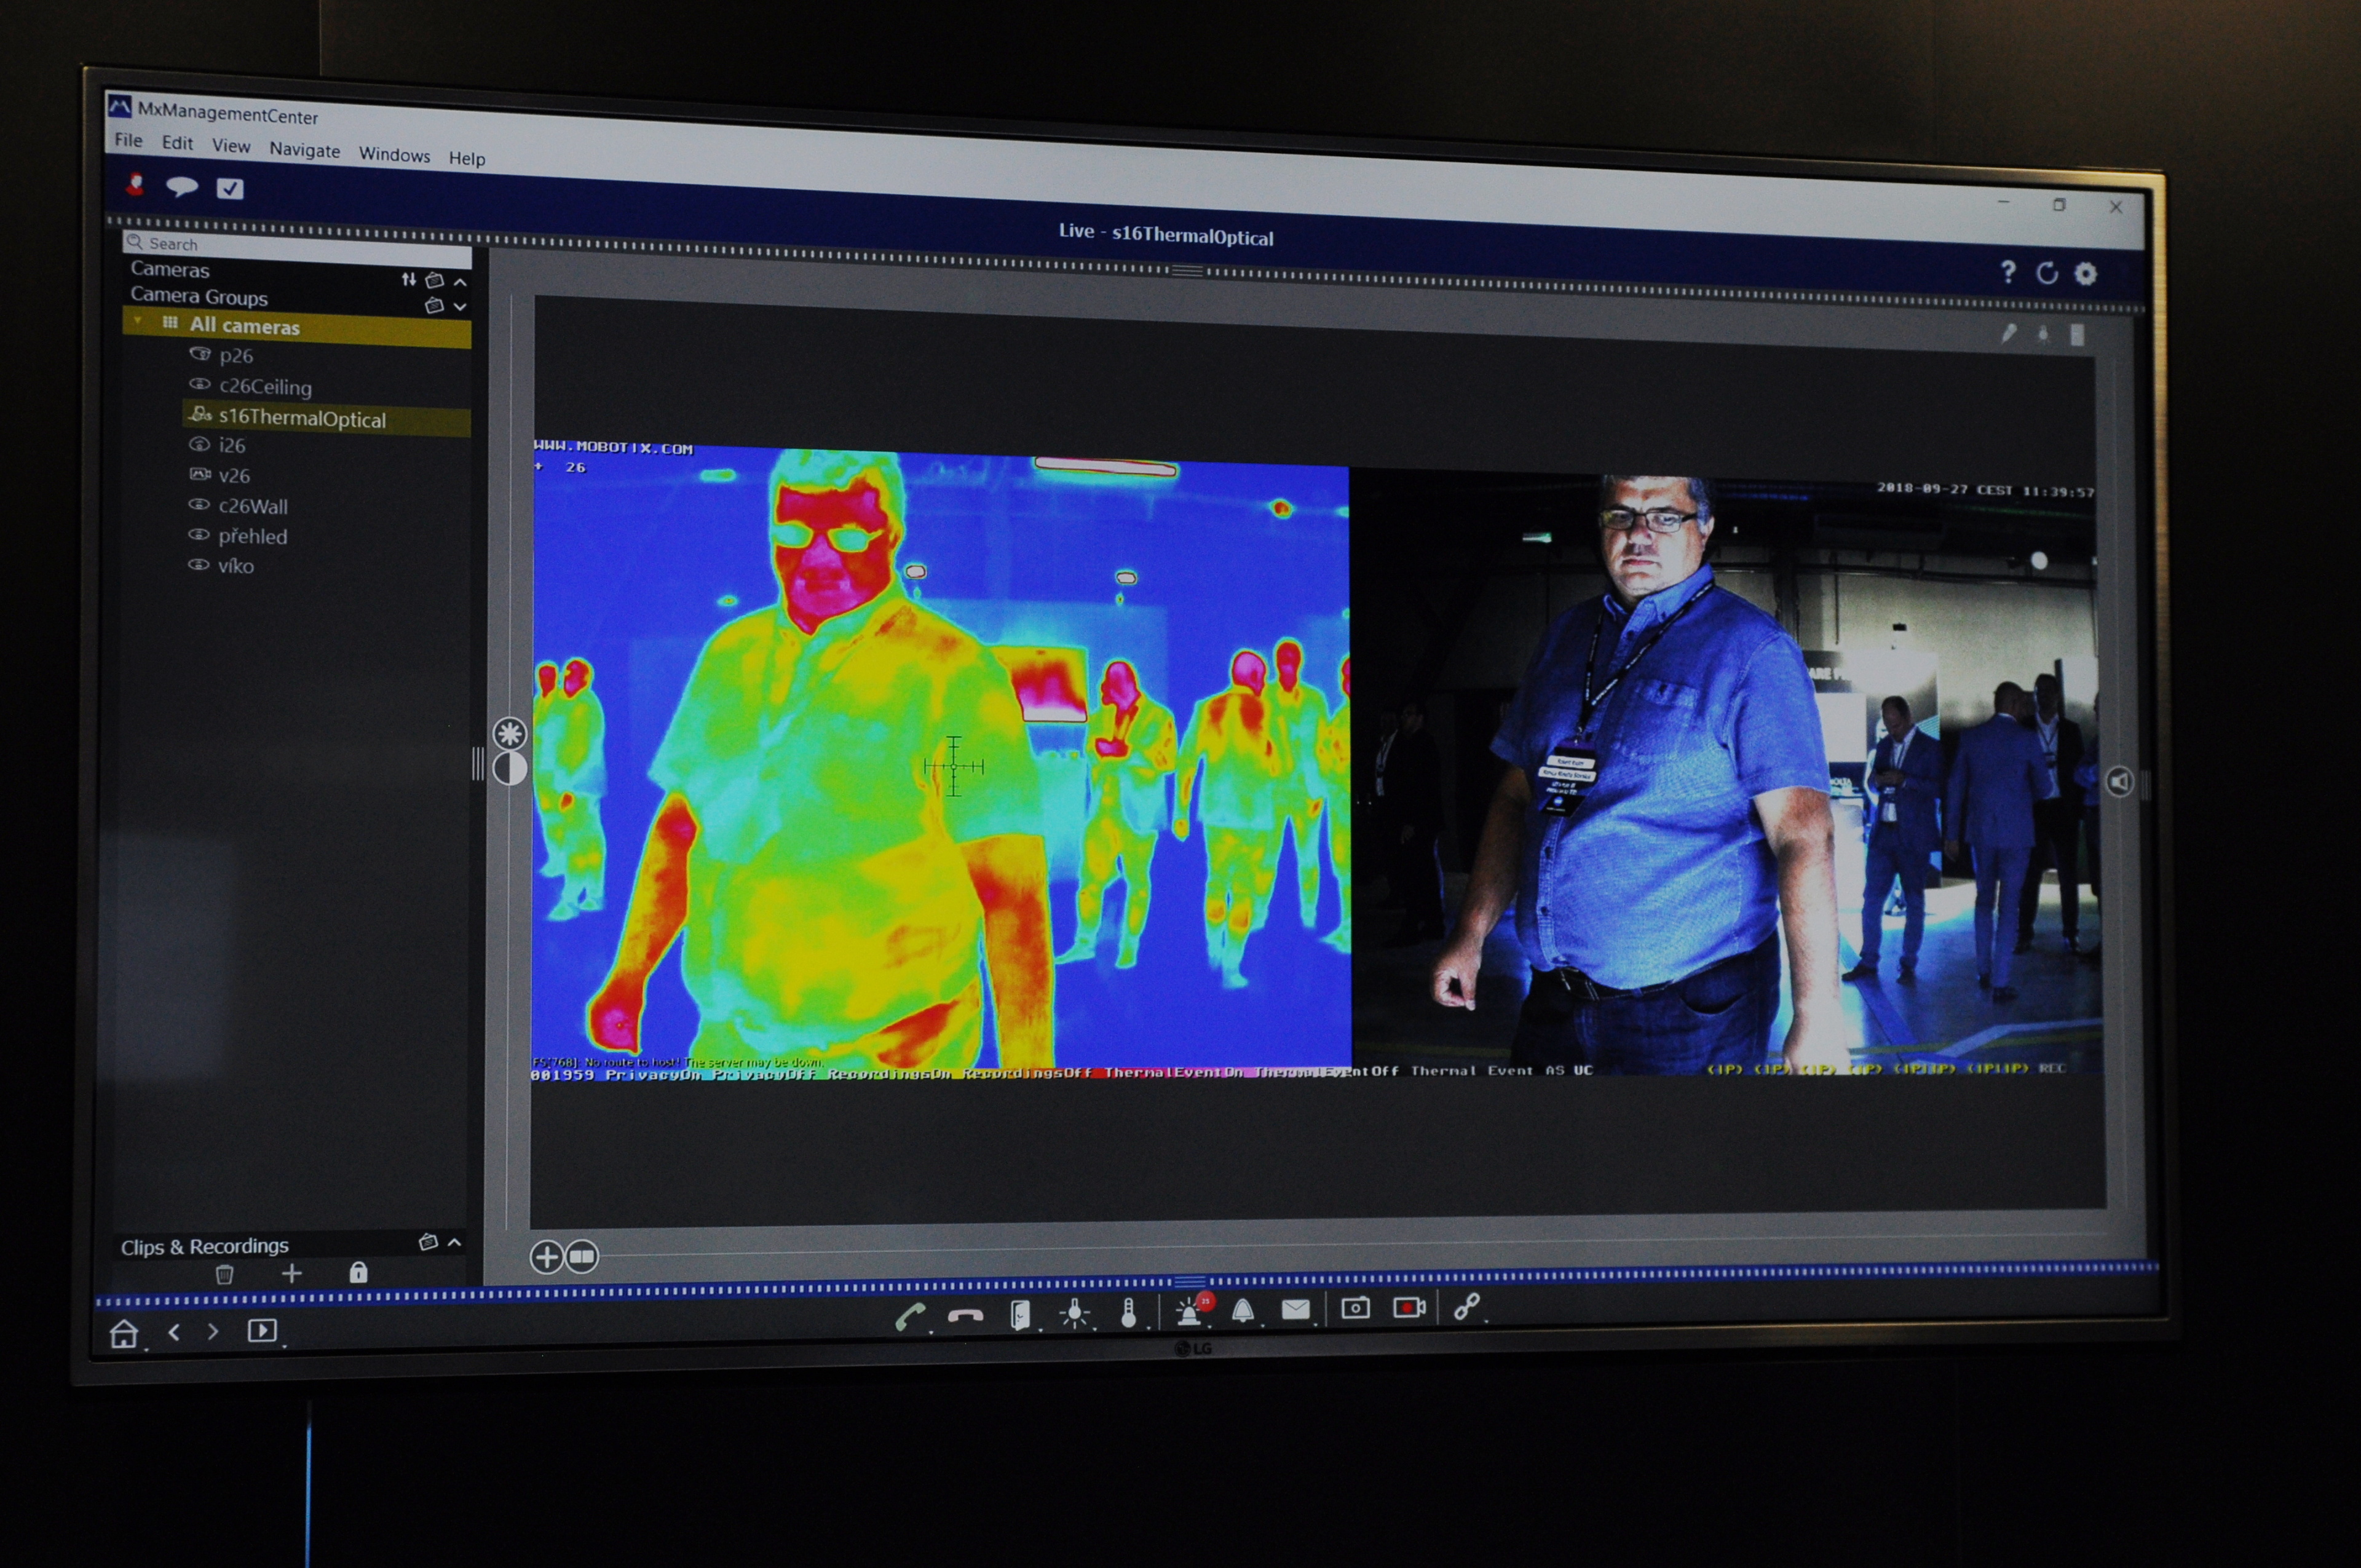Click the door opener icon
This screenshot has height=1568, width=2361.
pos(1019,1315)
